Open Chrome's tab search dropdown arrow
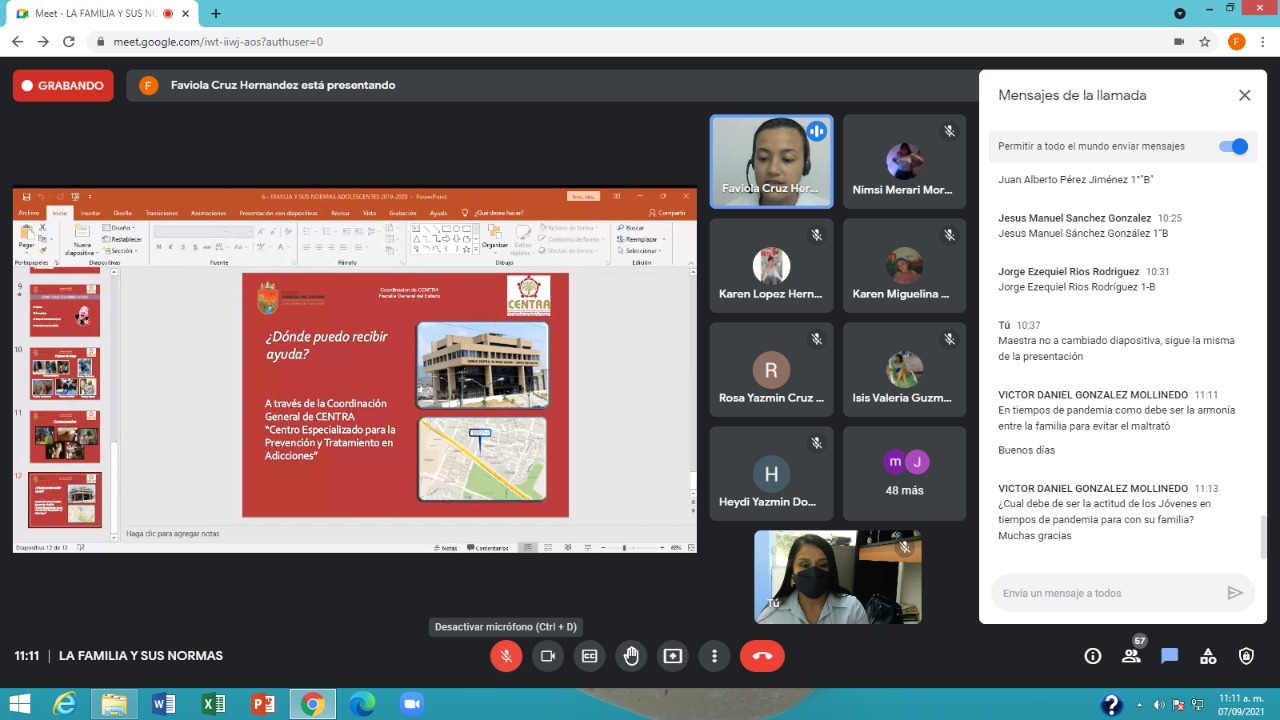This screenshot has height=720, width=1280. click(x=1180, y=13)
